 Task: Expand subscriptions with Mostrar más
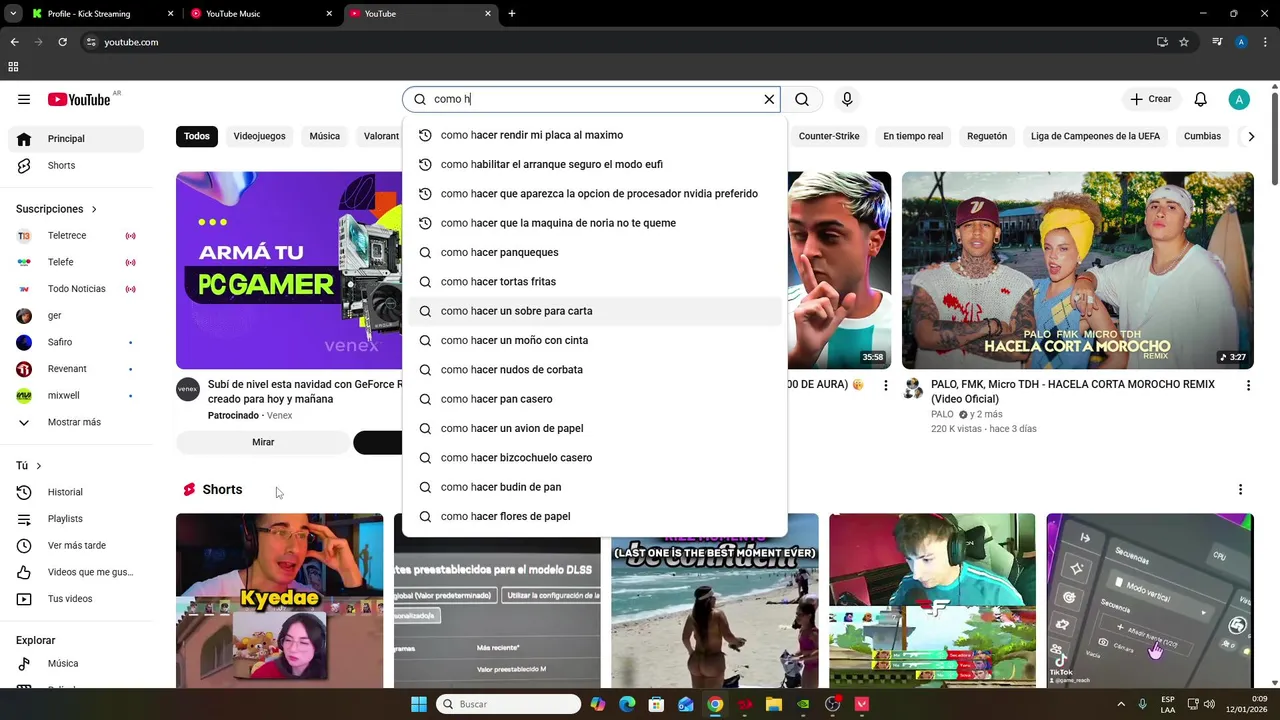coord(76,422)
